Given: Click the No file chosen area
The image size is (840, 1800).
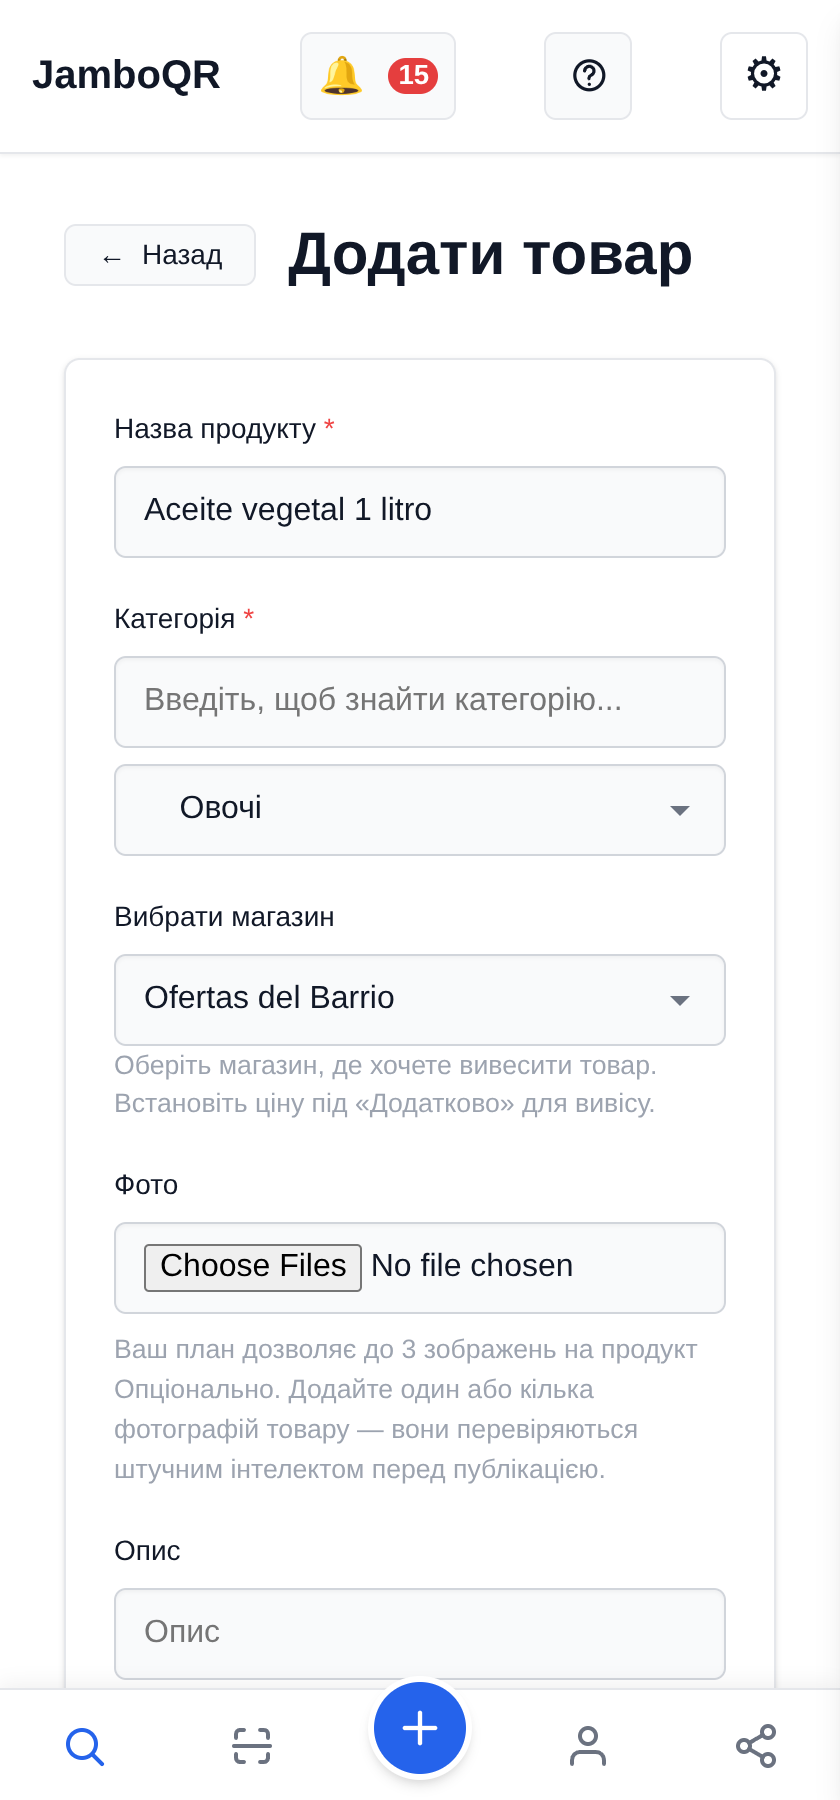Looking at the screenshot, I should click(472, 1266).
